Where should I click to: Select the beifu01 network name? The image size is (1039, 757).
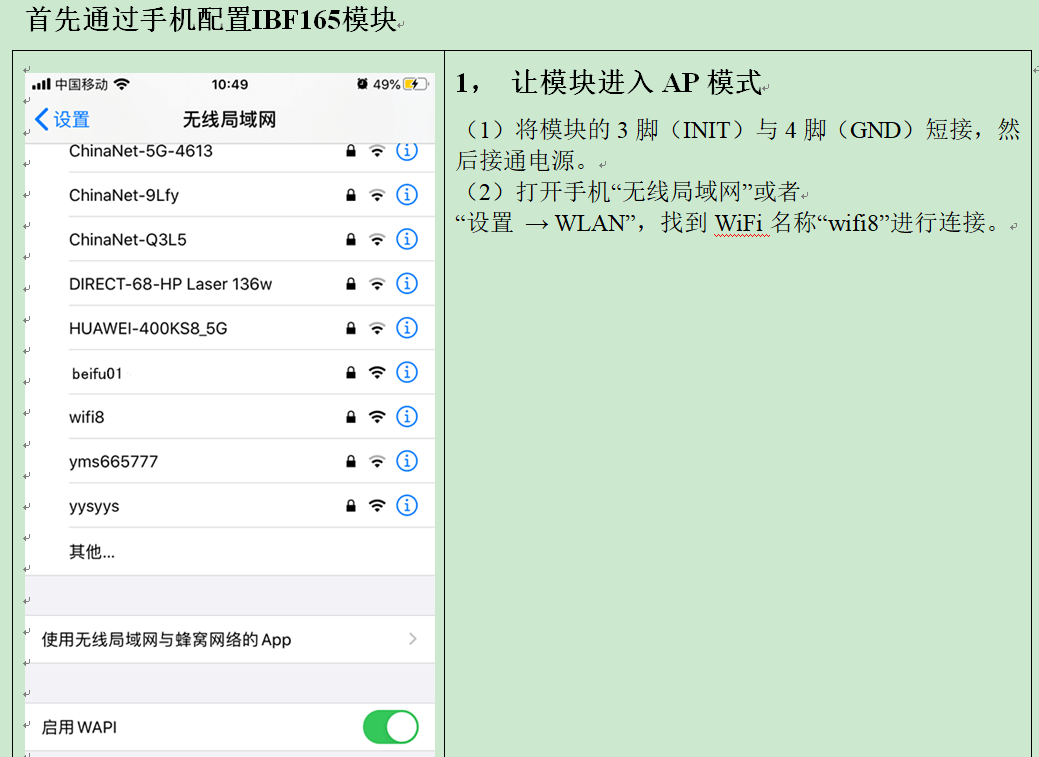click(97, 374)
